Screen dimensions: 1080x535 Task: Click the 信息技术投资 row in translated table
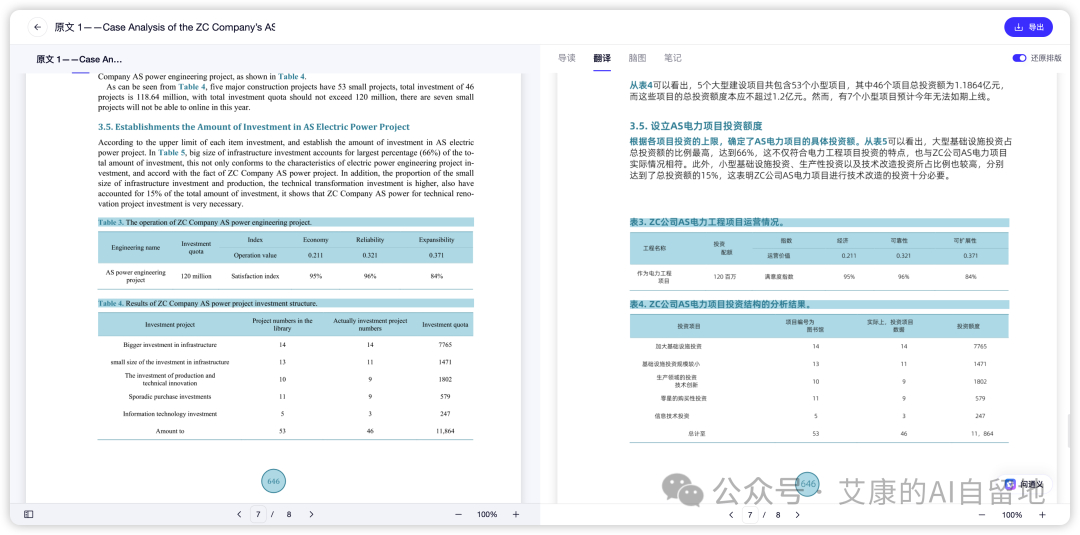coord(672,416)
